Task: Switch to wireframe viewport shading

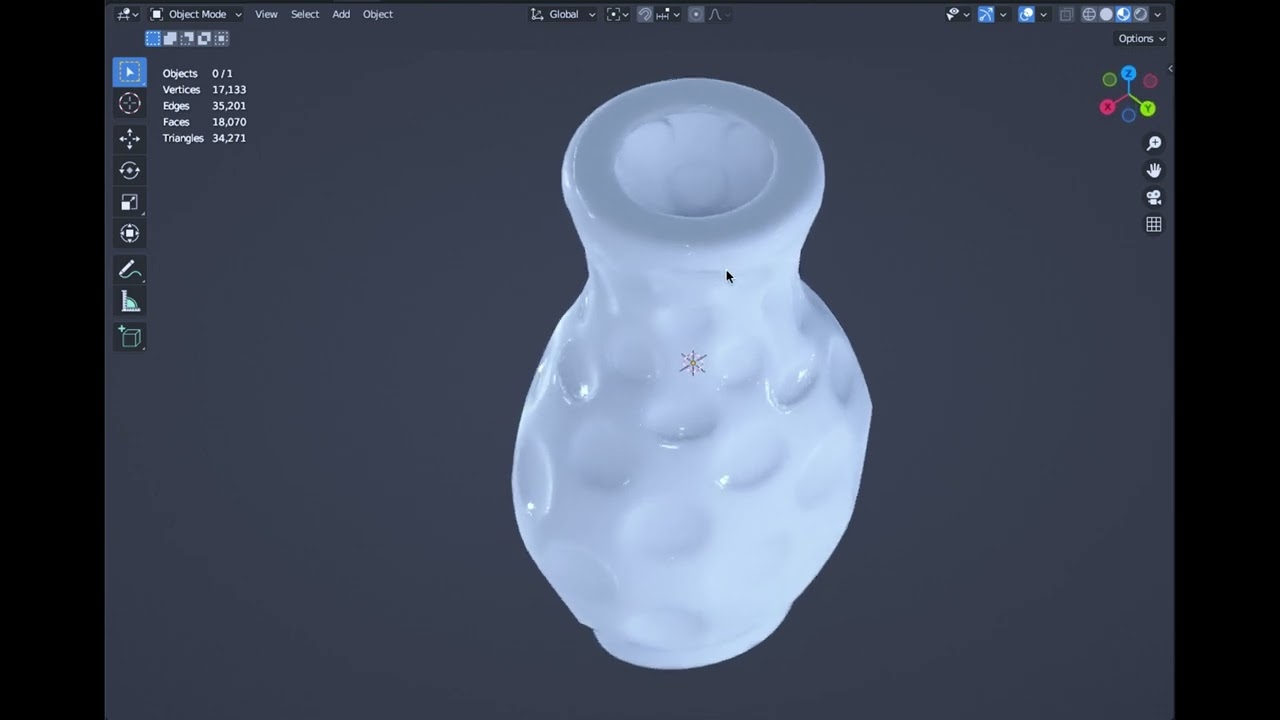Action: (1089, 14)
